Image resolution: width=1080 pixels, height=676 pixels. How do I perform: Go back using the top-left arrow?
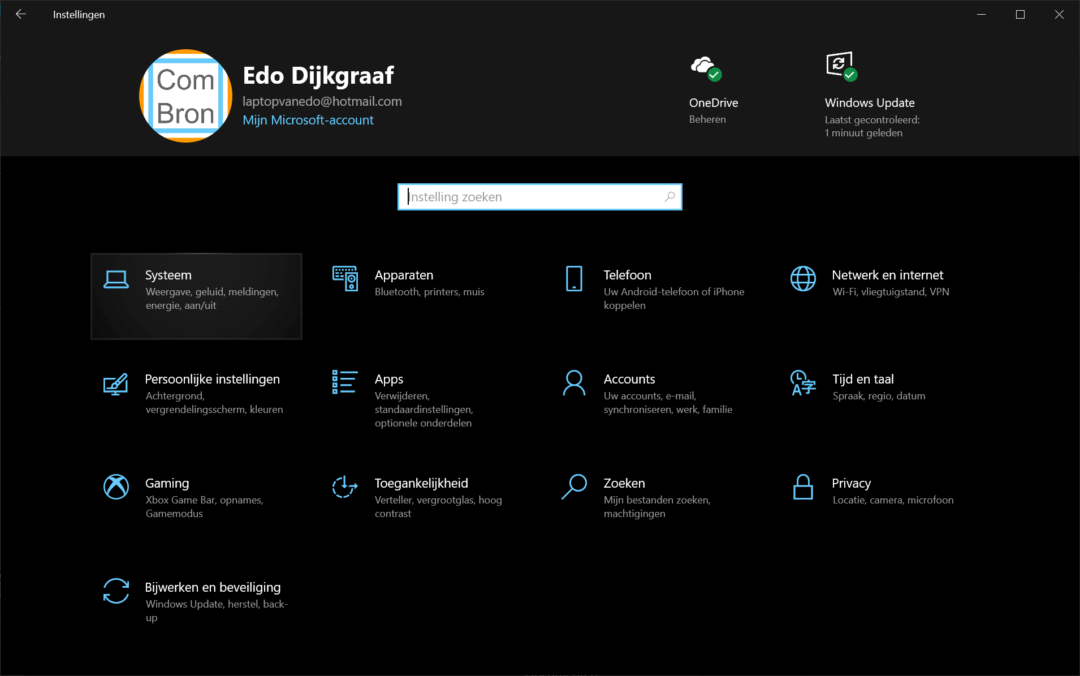click(21, 14)
